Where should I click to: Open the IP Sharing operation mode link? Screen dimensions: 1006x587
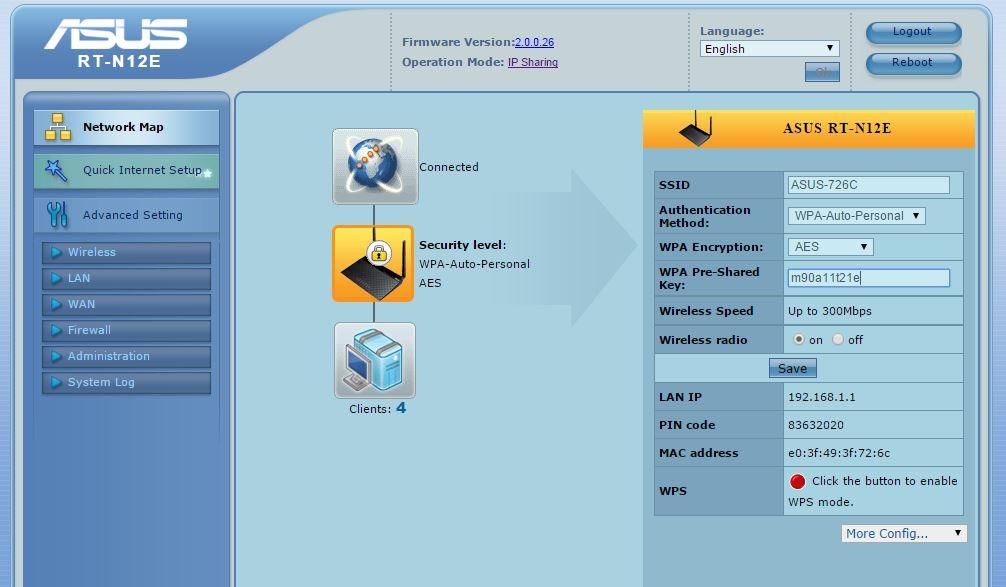(533, 62)
